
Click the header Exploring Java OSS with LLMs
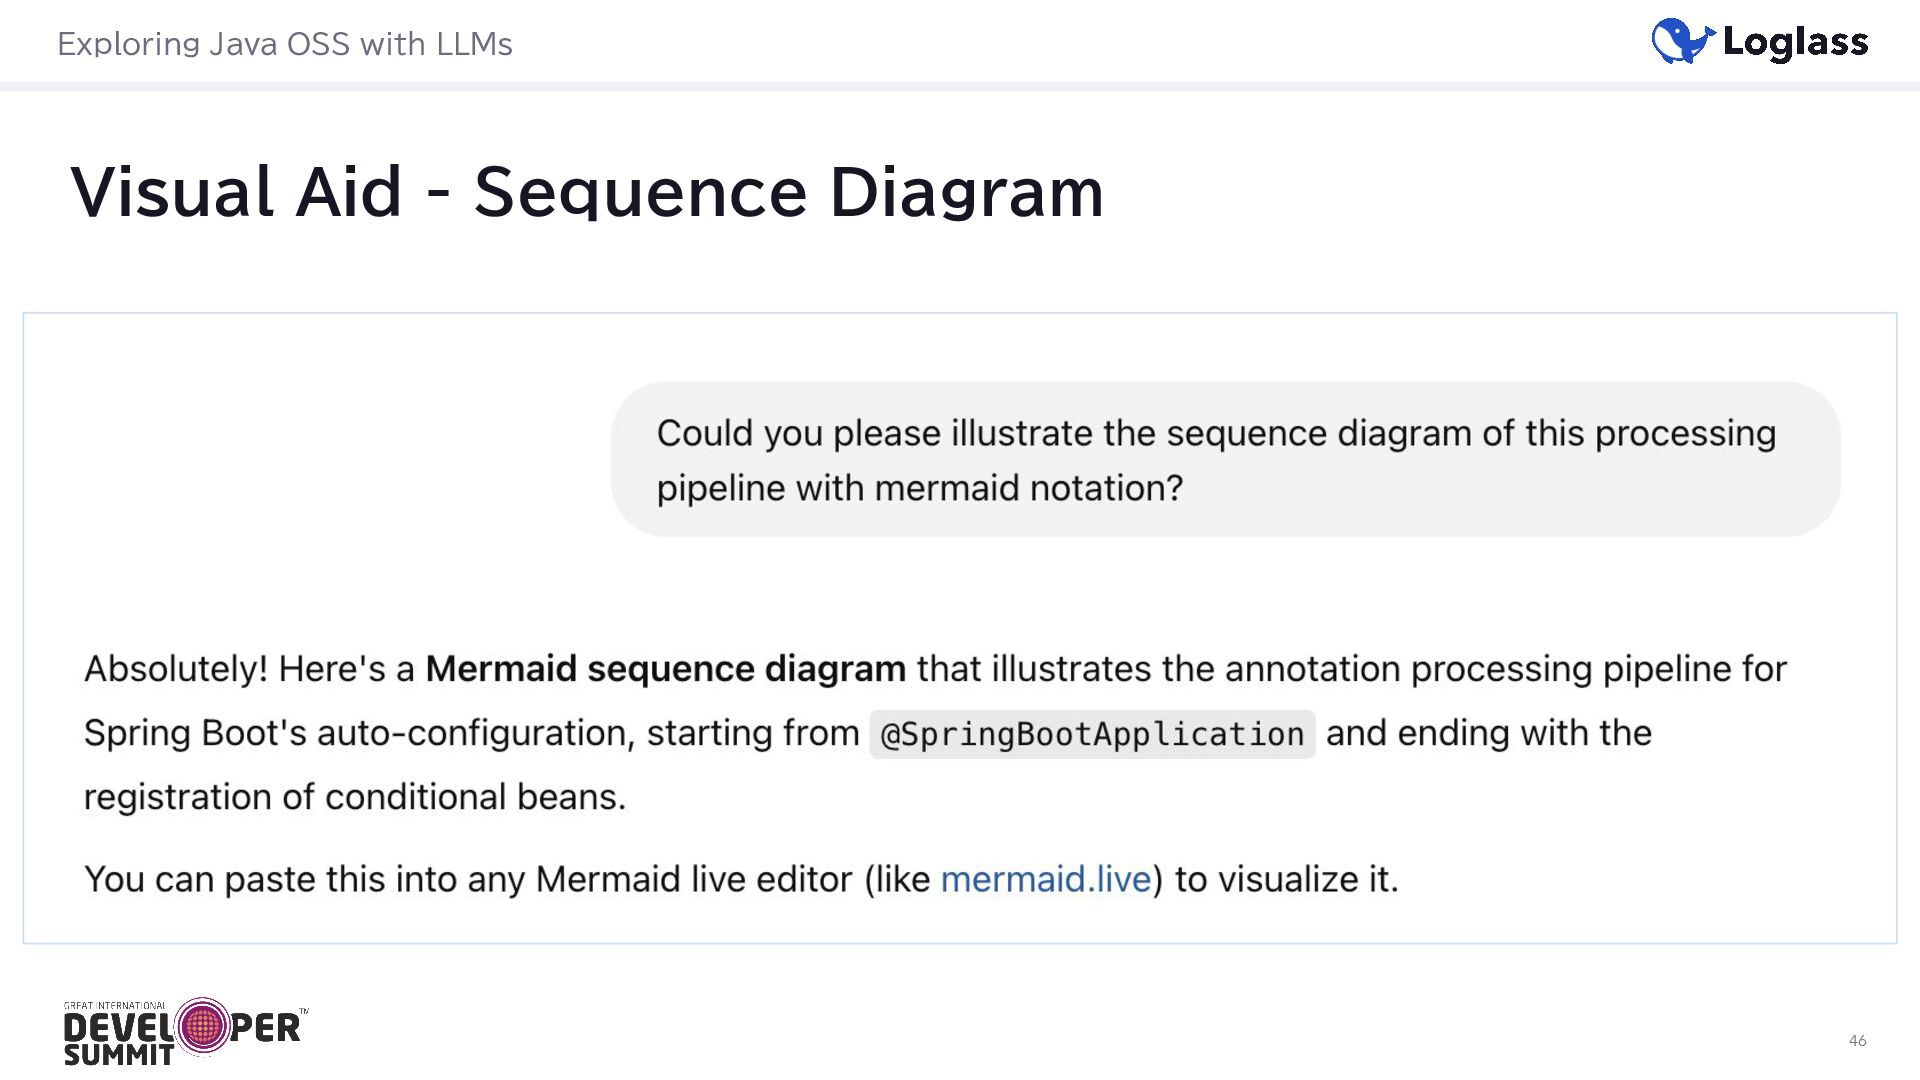pos(285,44)
